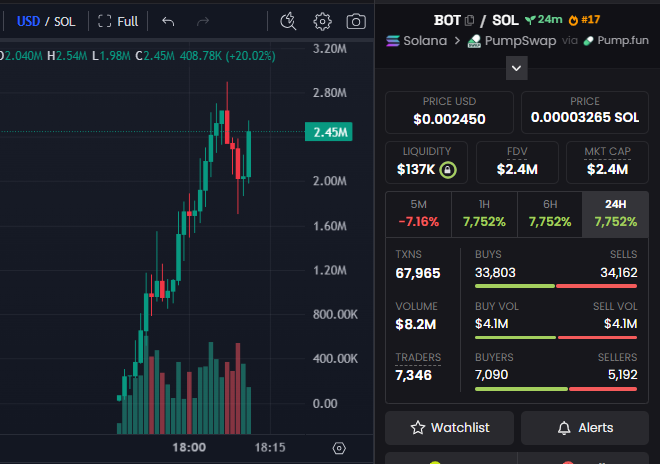Select the 6H timeframe tab
Screen dimensions: 660x464
click(550, 214)
